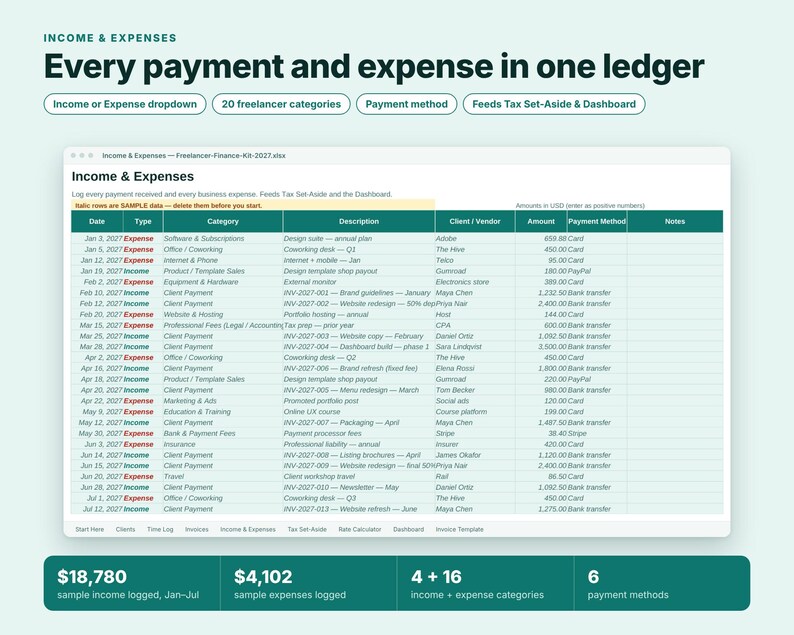Select the 'James Okafor' client cell
This screenshot has height=635, width=794.
[475, 455]
